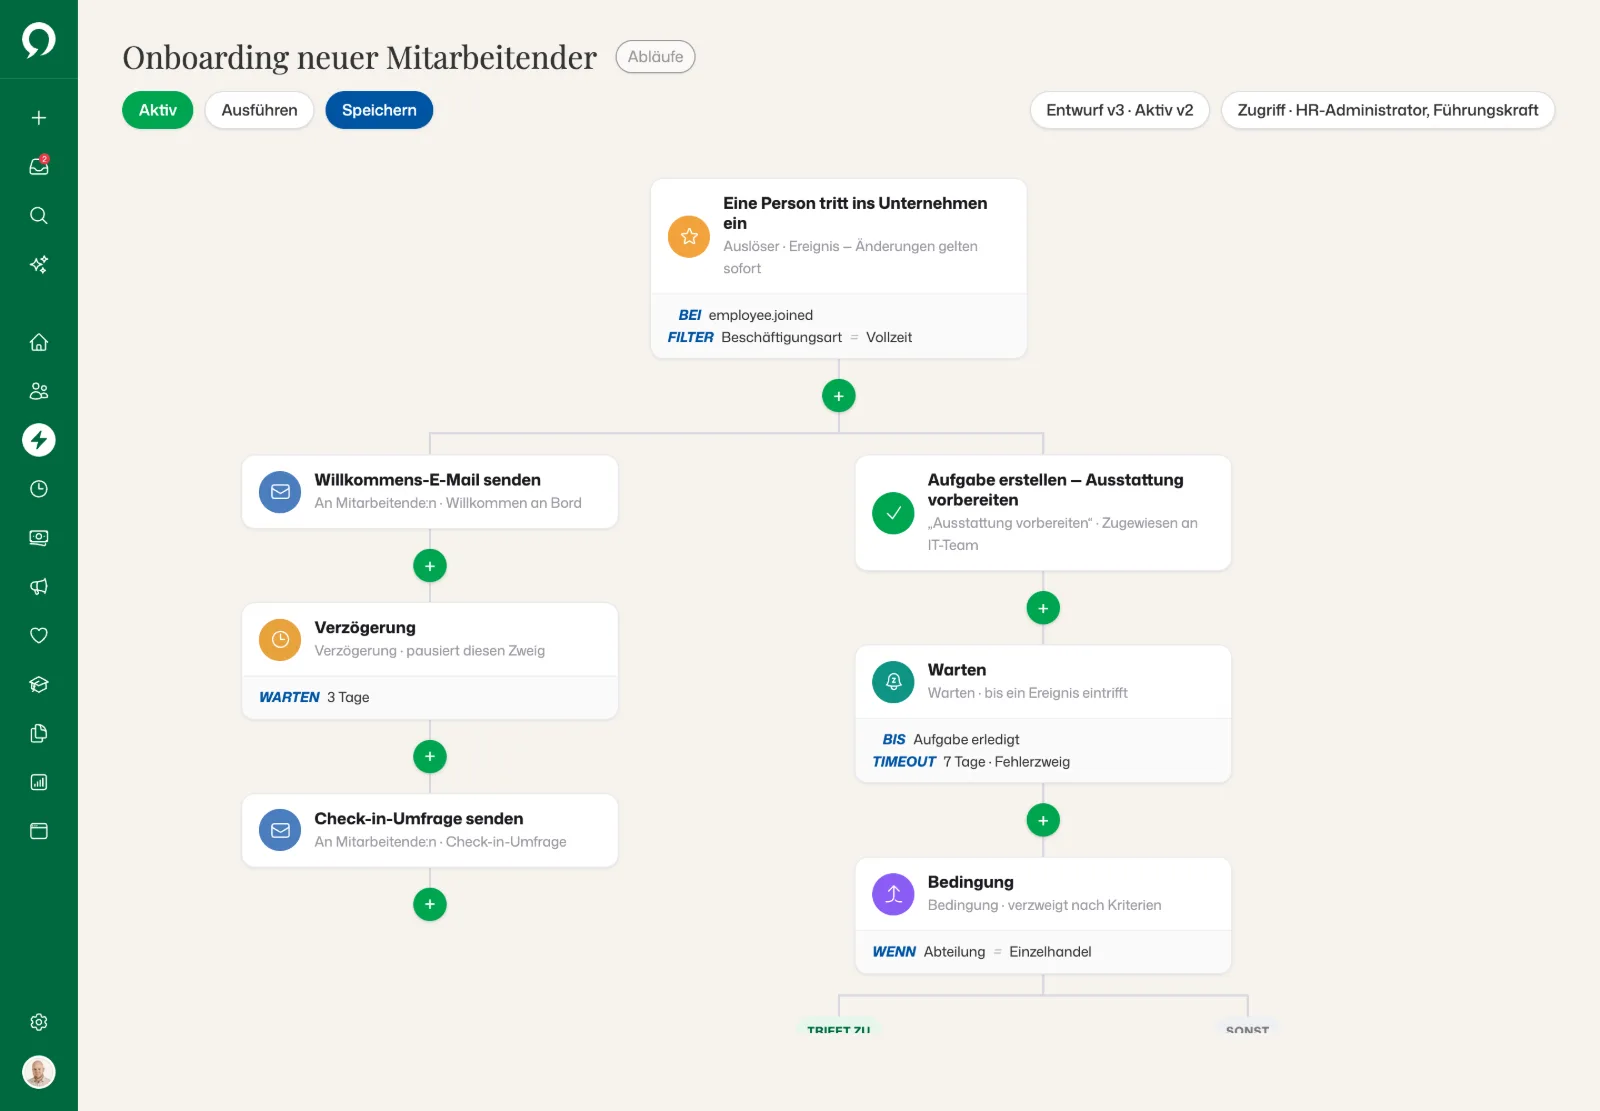
Task: Select the Check-in-Umfrage senden node
Action: coord(430,830)
